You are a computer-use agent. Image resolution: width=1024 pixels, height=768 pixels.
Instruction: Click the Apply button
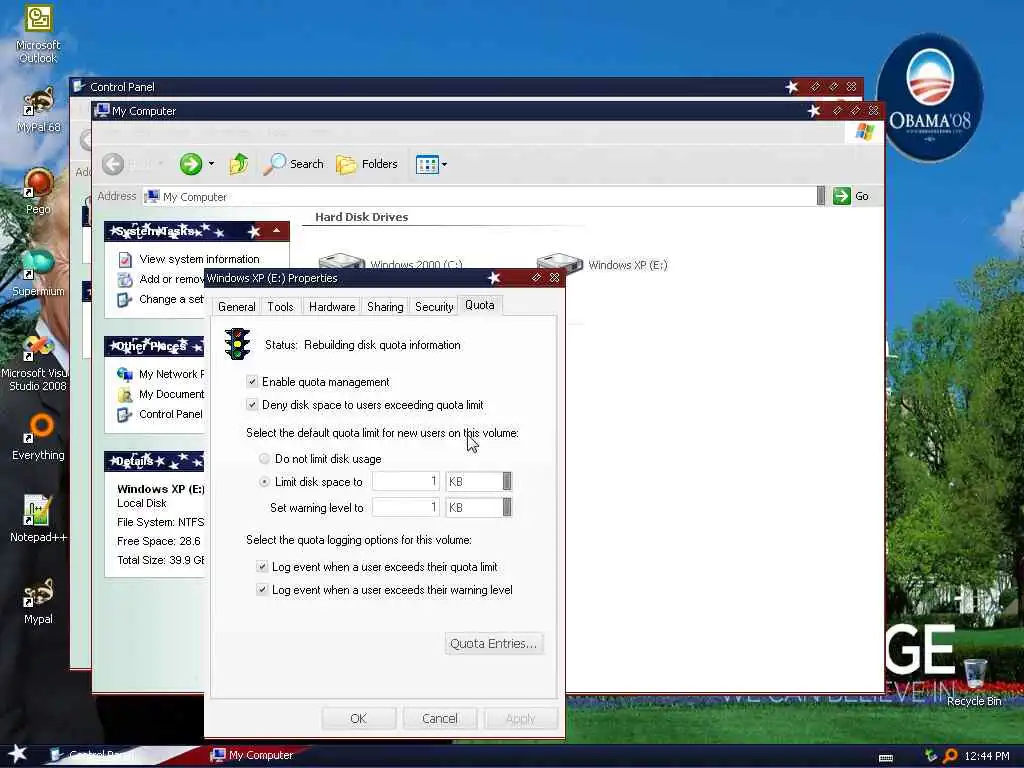pos(520,718)
